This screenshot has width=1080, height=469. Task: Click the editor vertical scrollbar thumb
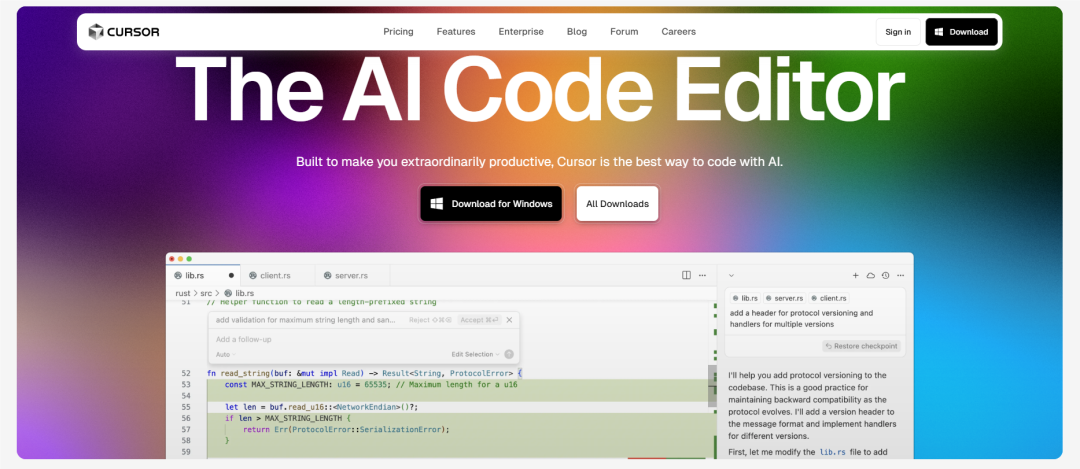click(x=712, y=386)
